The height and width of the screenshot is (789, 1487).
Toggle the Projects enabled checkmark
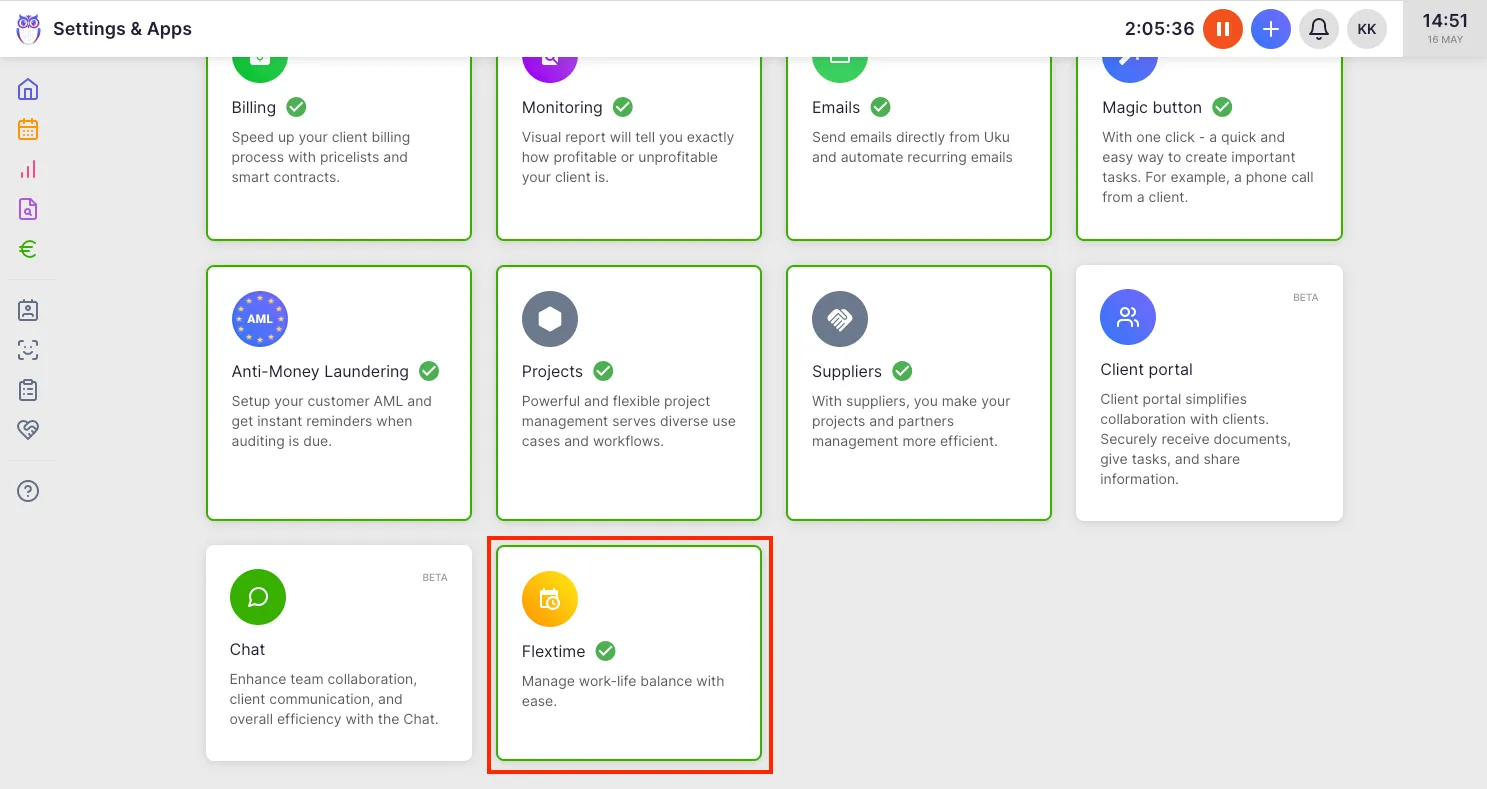click(603, 371)
